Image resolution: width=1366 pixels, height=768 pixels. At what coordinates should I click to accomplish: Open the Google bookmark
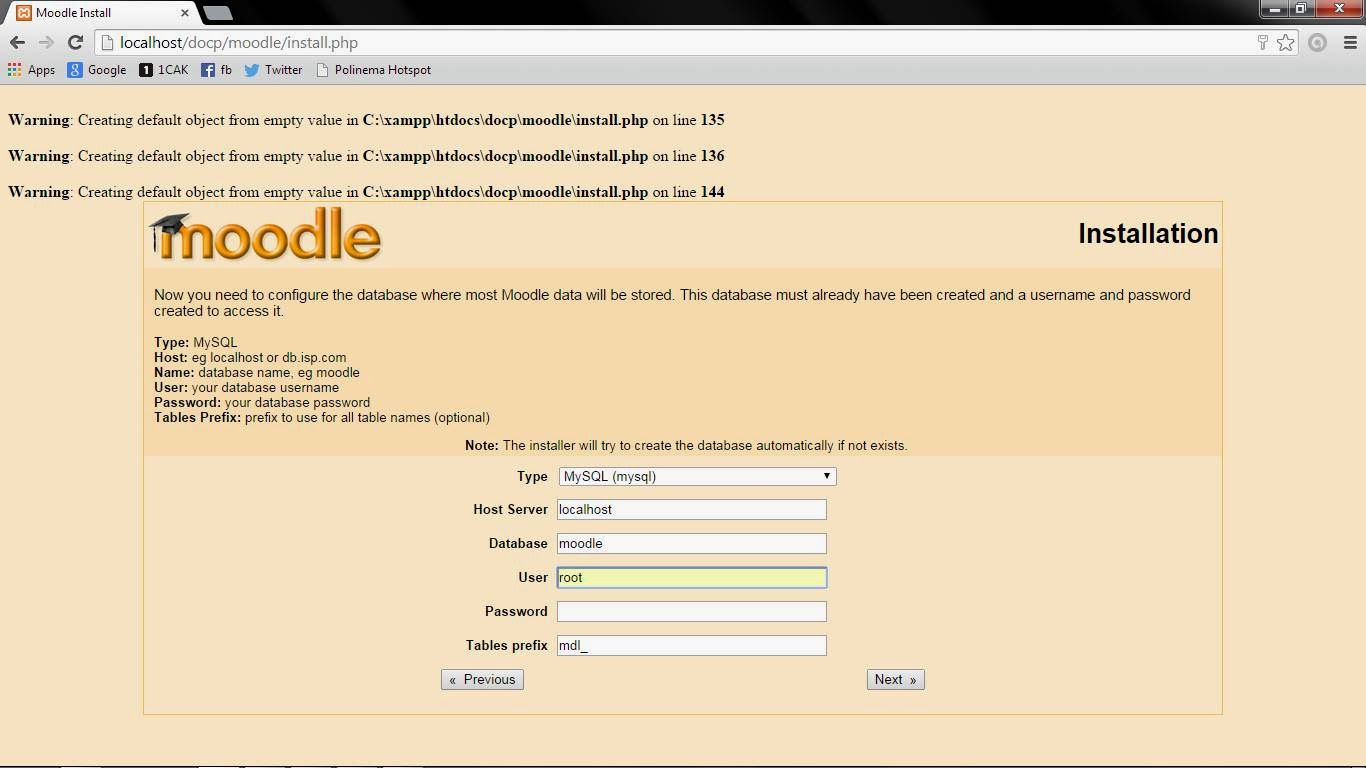coord(98,70)
